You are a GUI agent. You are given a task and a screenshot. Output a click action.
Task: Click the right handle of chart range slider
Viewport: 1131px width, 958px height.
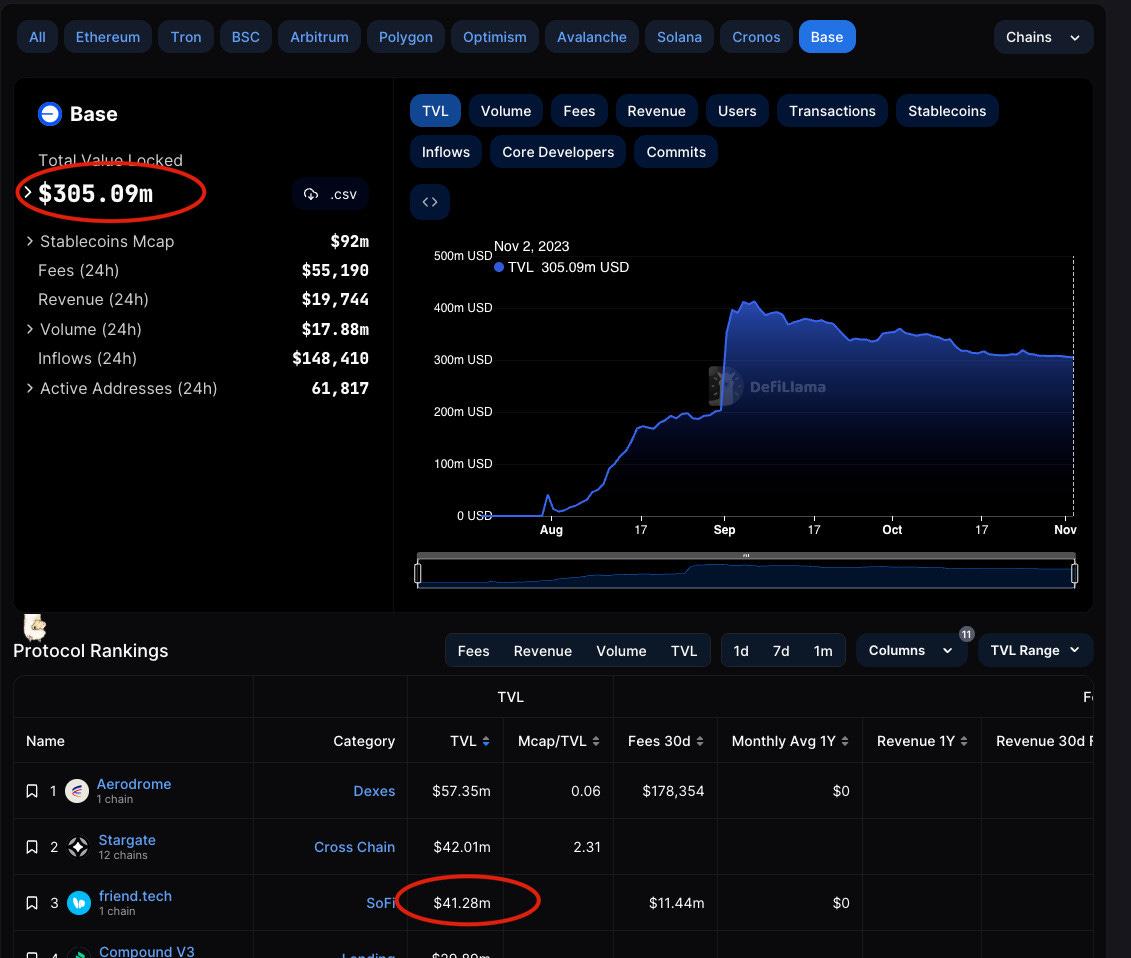pos(1075,574)
